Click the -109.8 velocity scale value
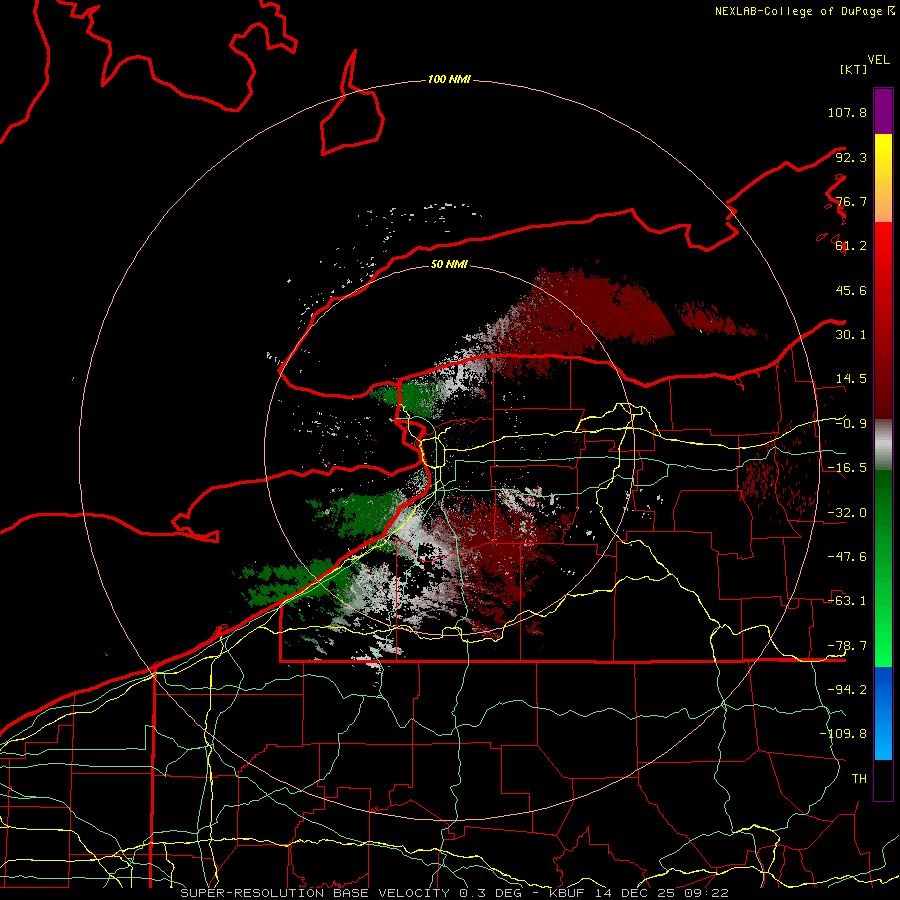The height and width of the screenshot is (900, 900). tap(843, 734)
